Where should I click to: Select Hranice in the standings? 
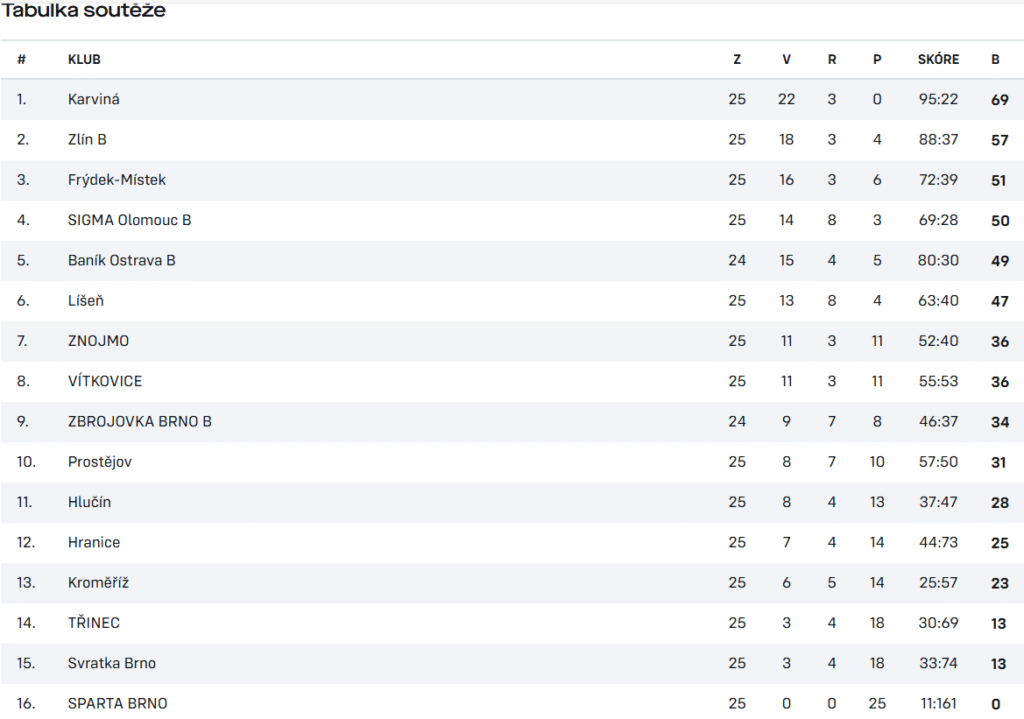click(x=94, y=542)
